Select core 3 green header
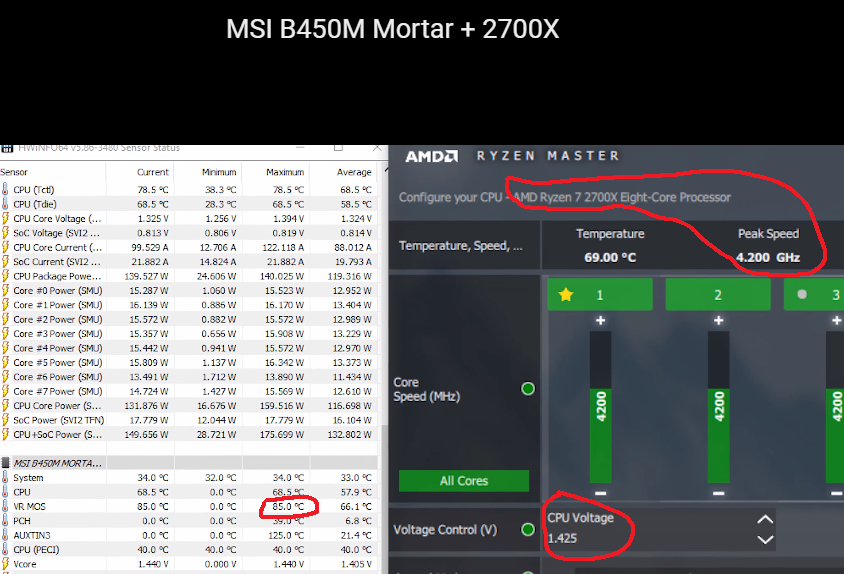This screenshot has height=574, width=844. [x=814, y=295]
